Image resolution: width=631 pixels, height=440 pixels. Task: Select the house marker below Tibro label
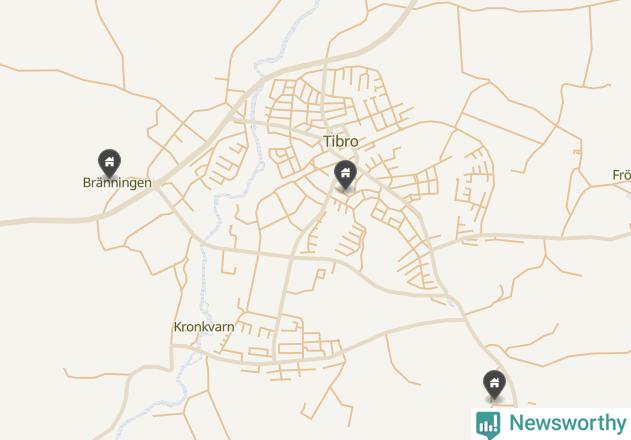pos(345,174)
